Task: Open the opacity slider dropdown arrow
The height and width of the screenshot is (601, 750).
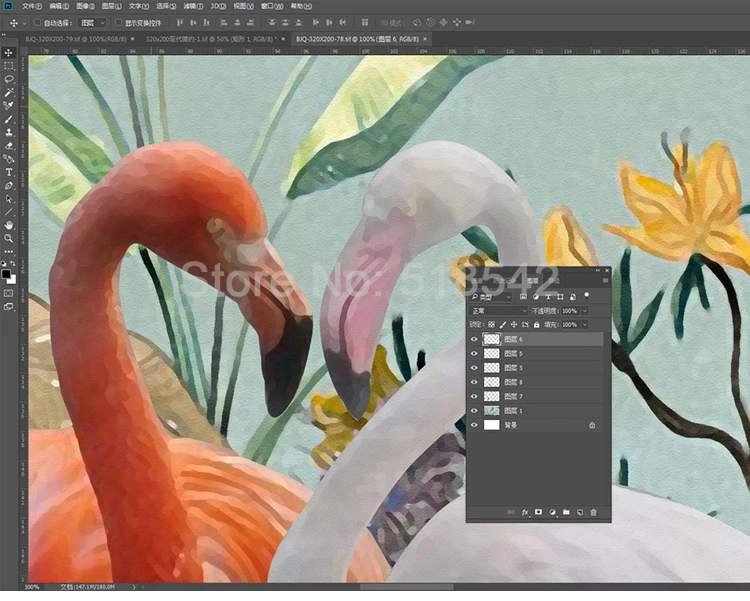Action: 585,311
